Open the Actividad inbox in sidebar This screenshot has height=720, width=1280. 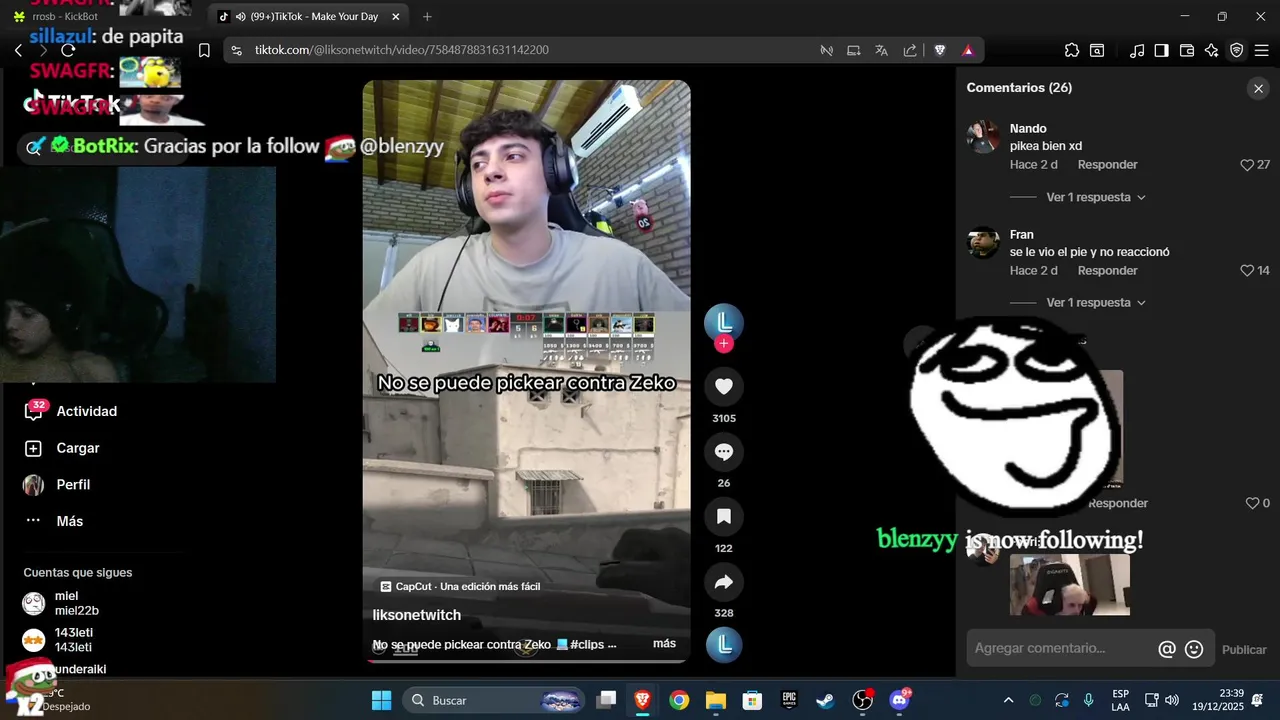click(x=70, y=411)
